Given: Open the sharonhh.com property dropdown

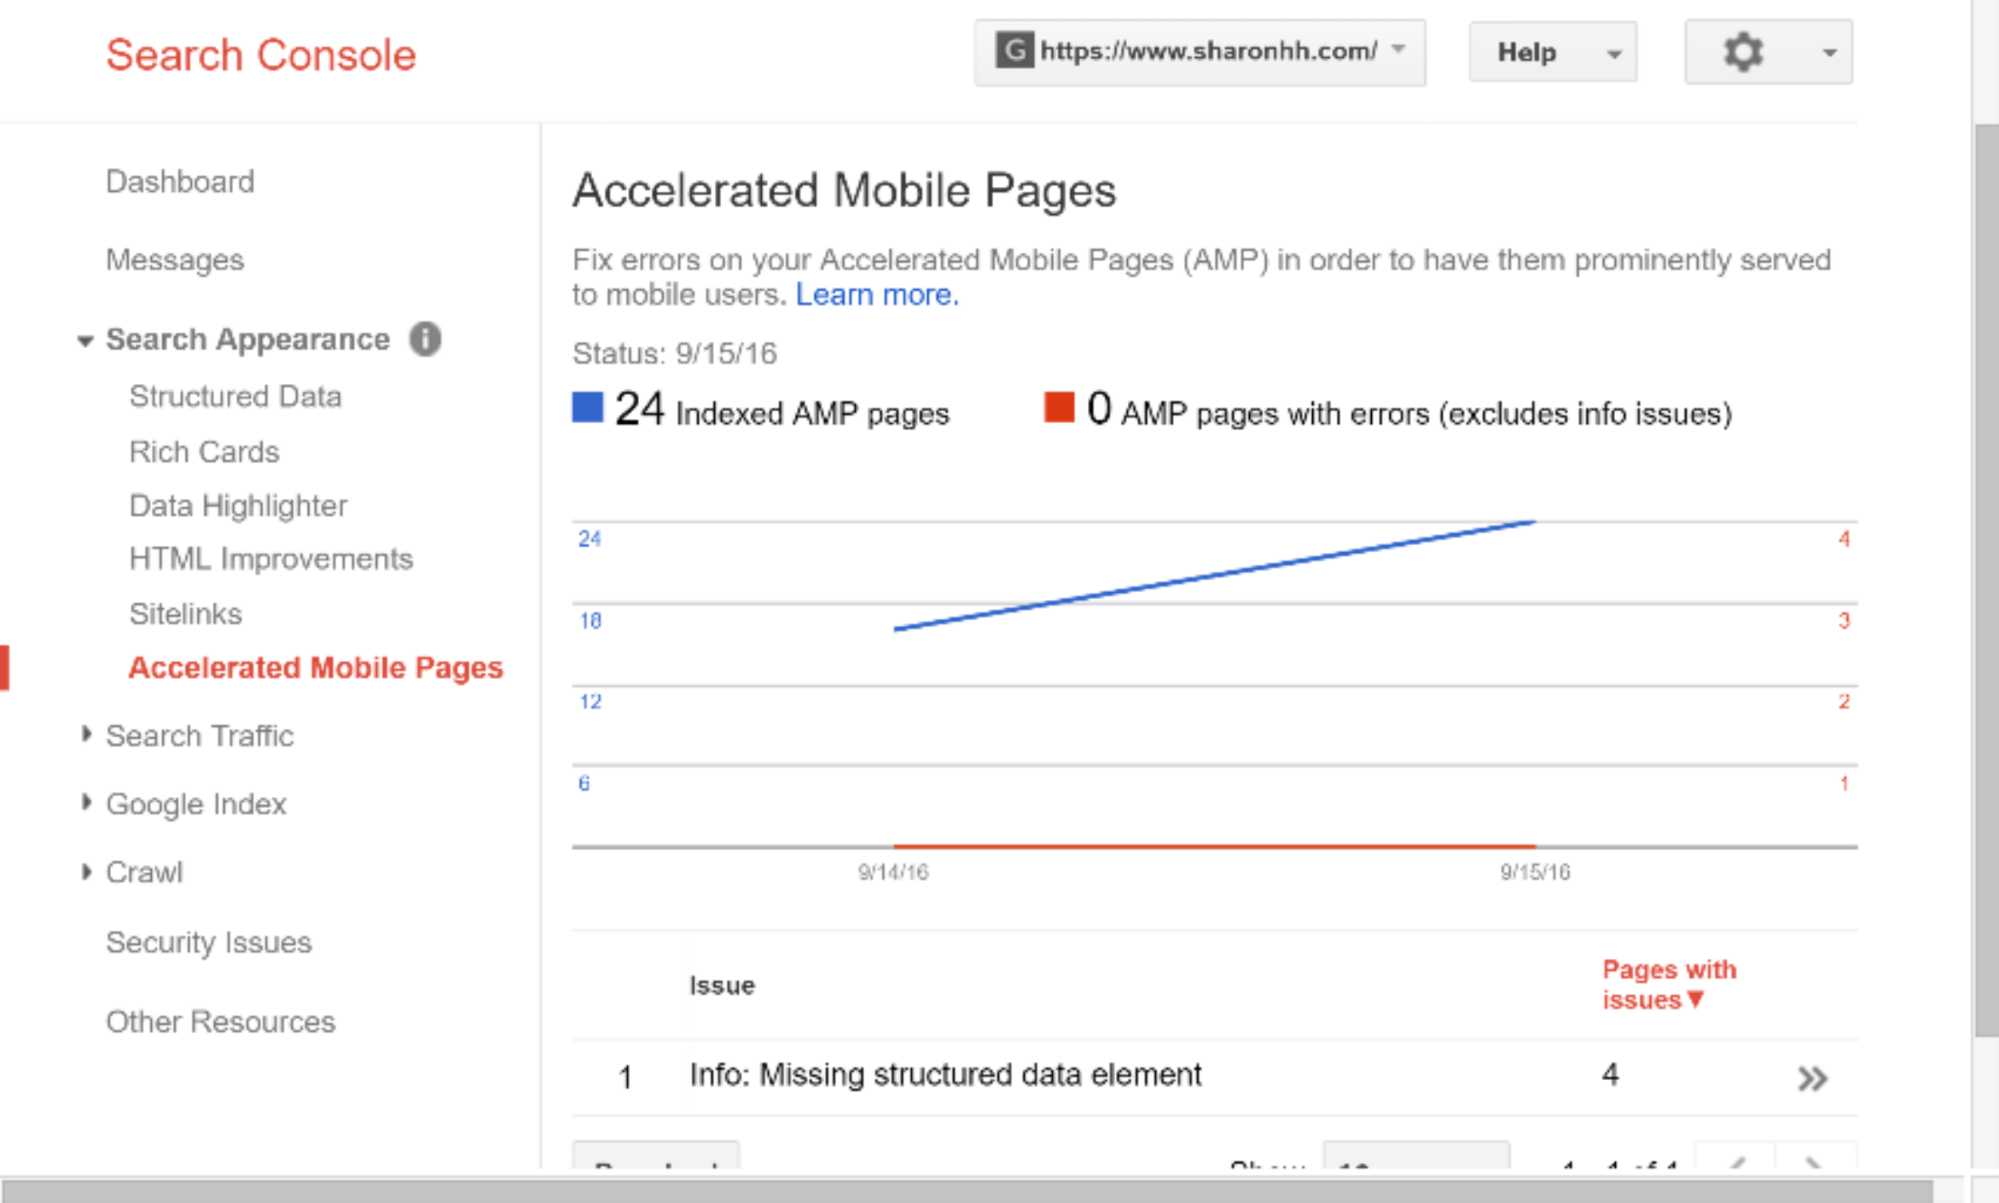Looking at the screenshot, I should pyautogui.click(x=1199, y=52).
